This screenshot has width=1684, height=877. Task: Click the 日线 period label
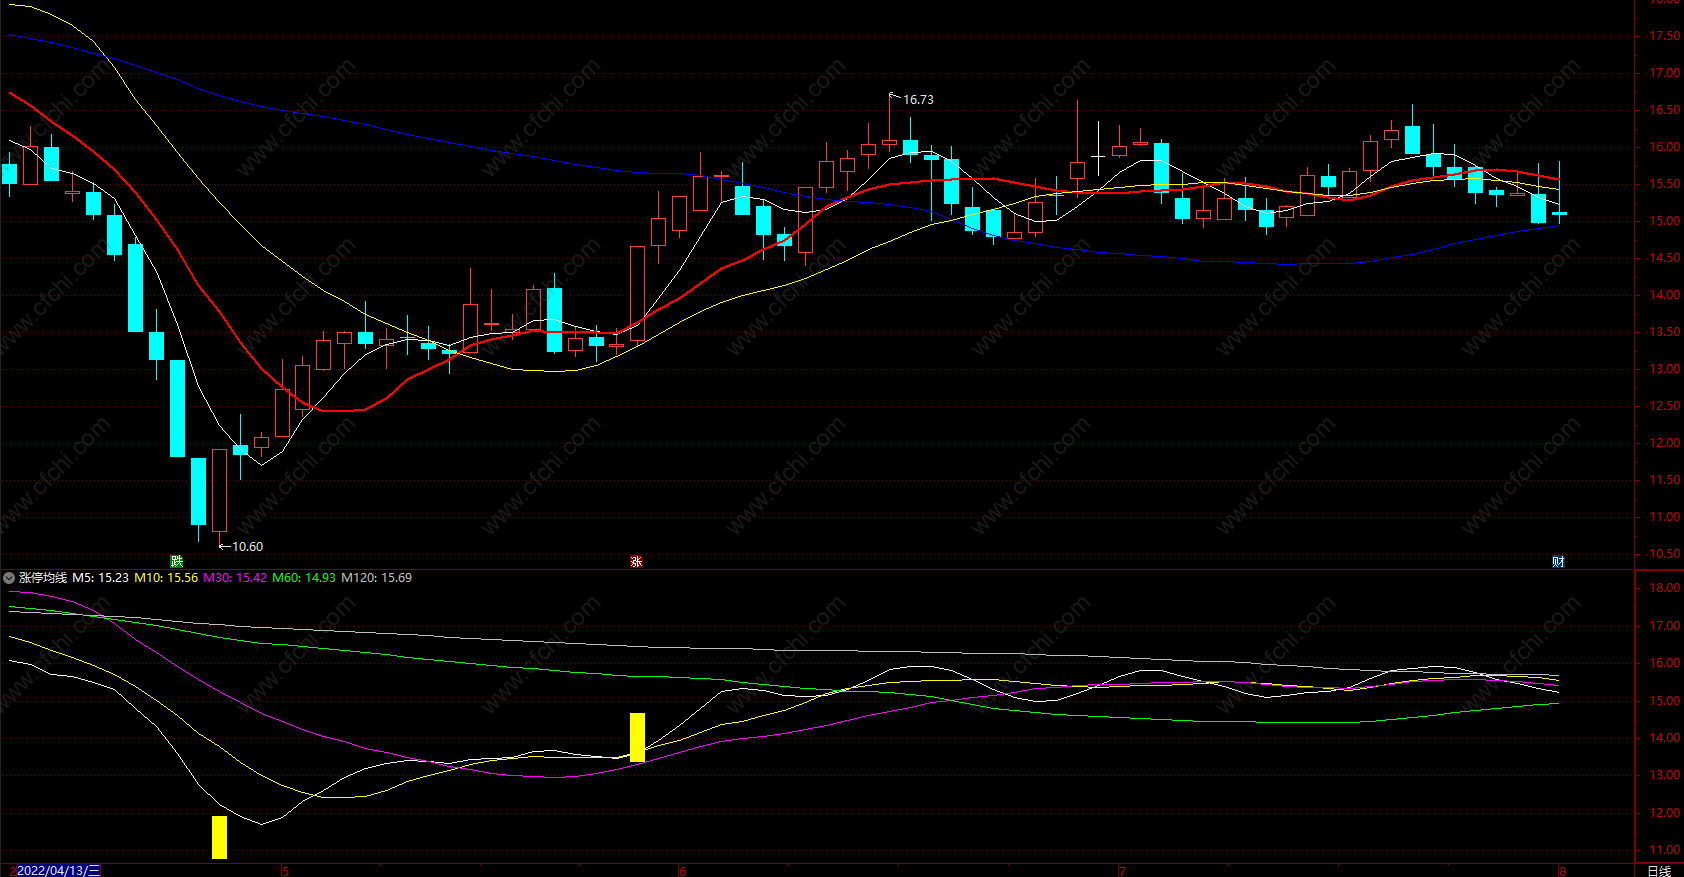pos(1659,871)
